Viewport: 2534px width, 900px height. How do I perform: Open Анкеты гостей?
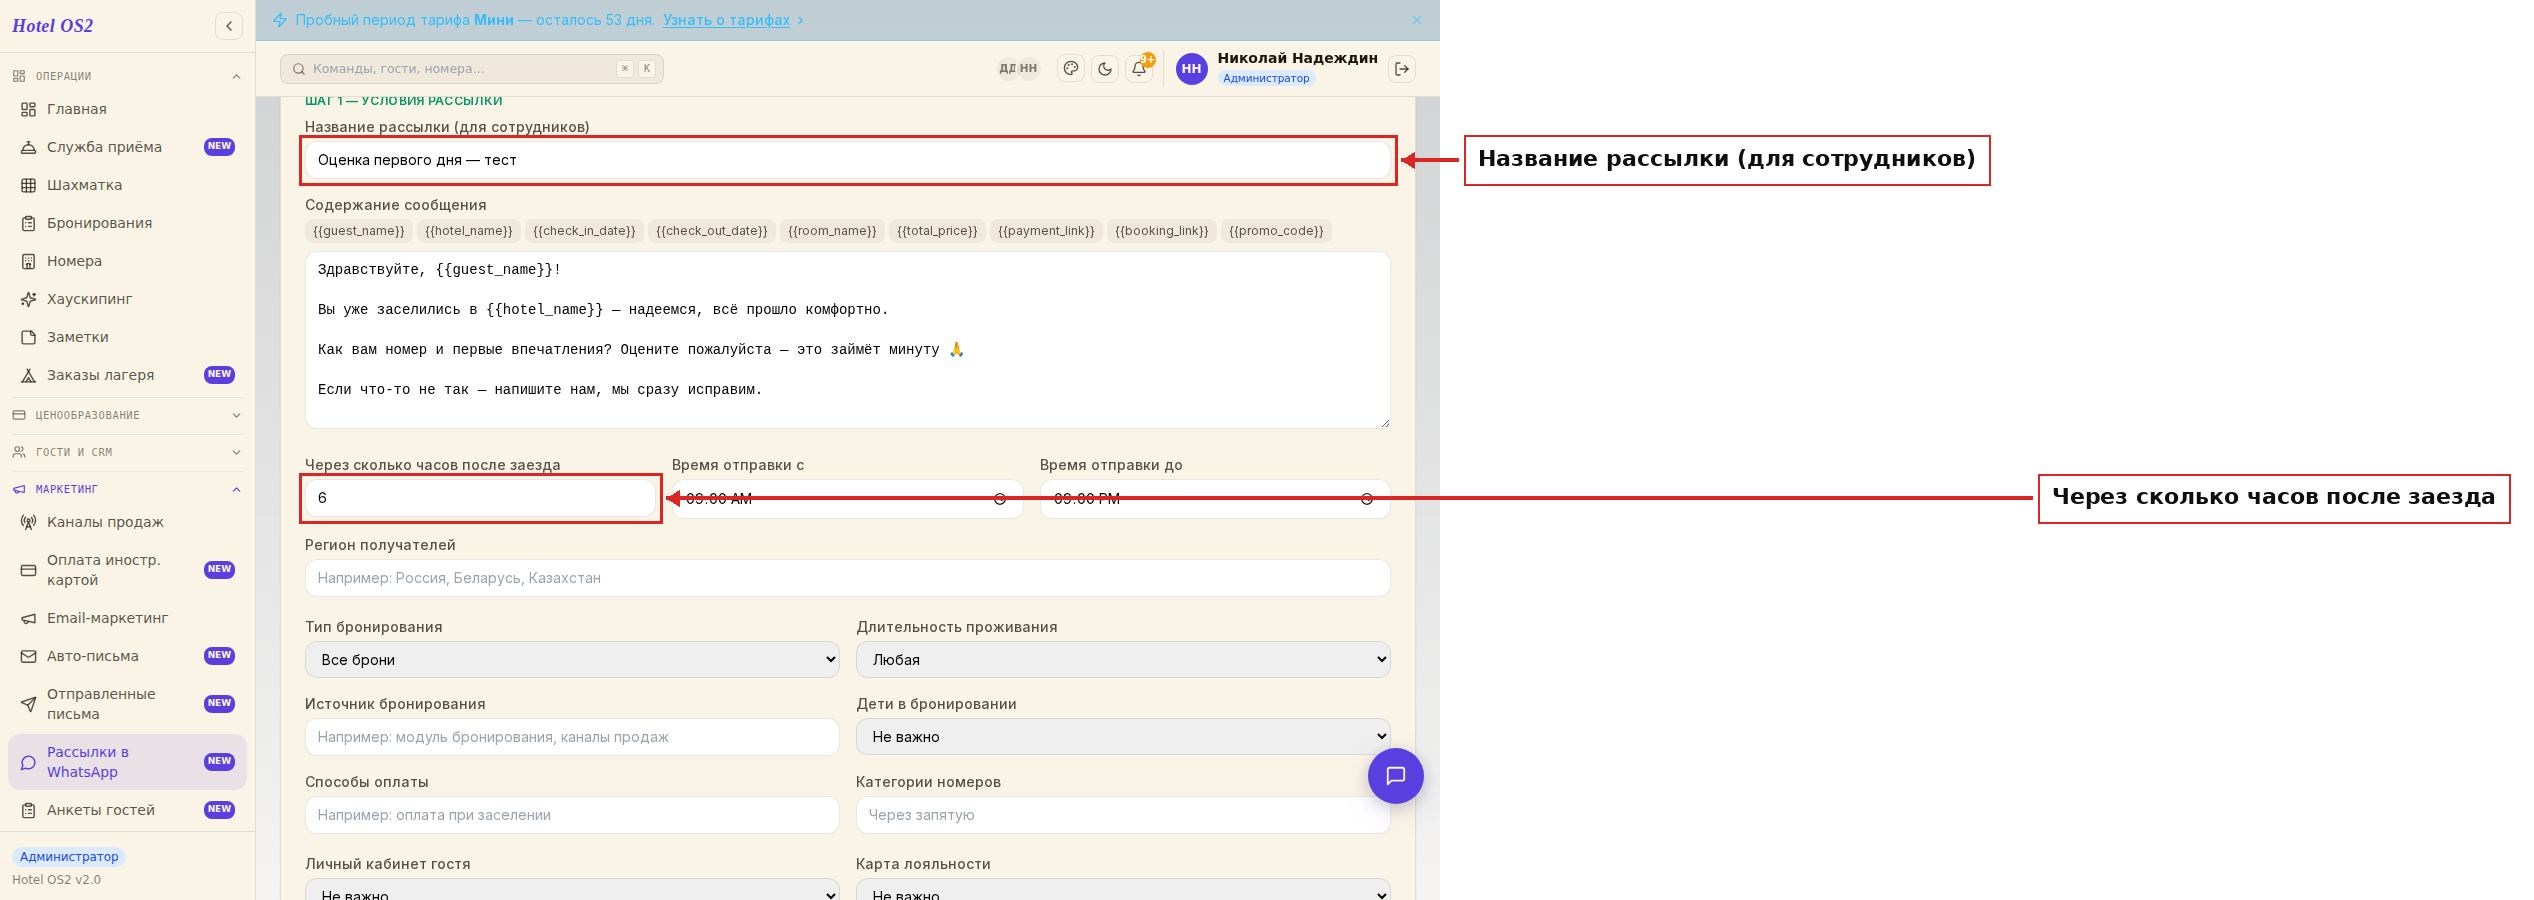pyautogui.click(x=127, y=810)
